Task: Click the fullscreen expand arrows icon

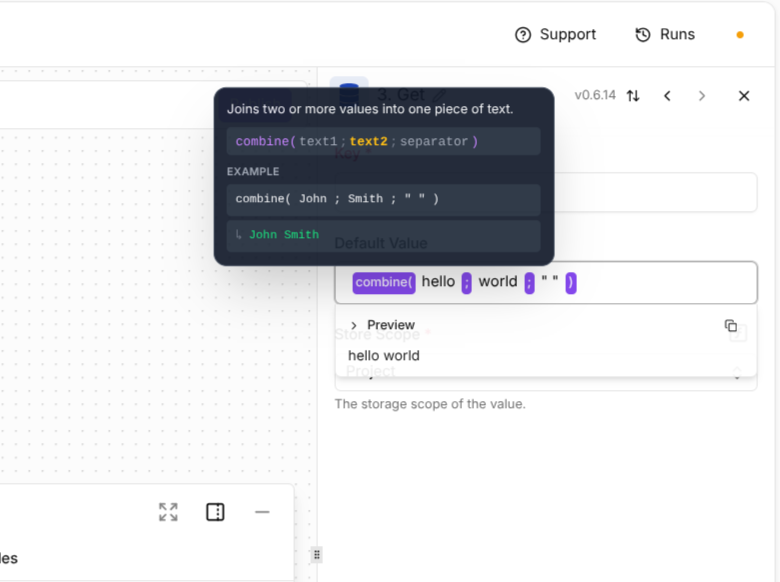Action: [x=168, y=512]
